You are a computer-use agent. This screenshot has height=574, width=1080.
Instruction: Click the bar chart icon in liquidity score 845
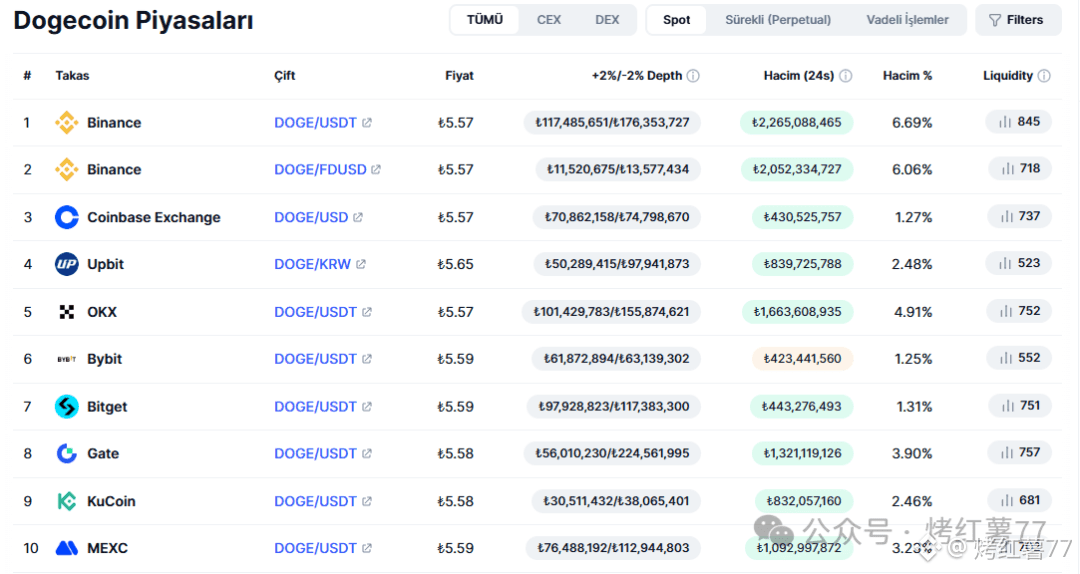1005,122
